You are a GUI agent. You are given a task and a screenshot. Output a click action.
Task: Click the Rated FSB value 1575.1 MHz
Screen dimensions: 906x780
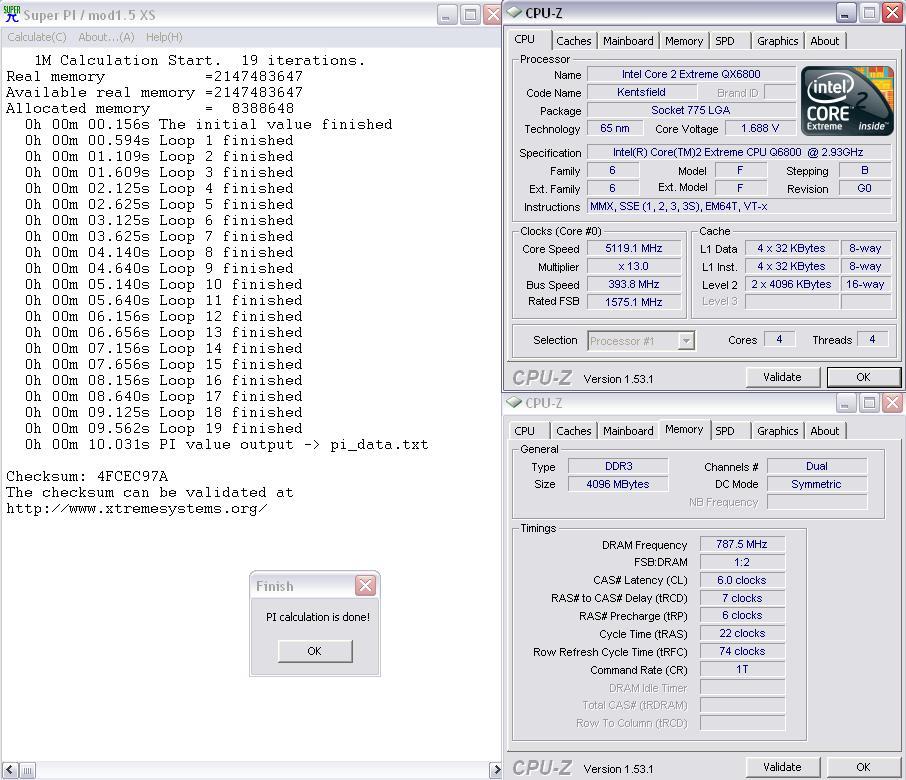634,302
